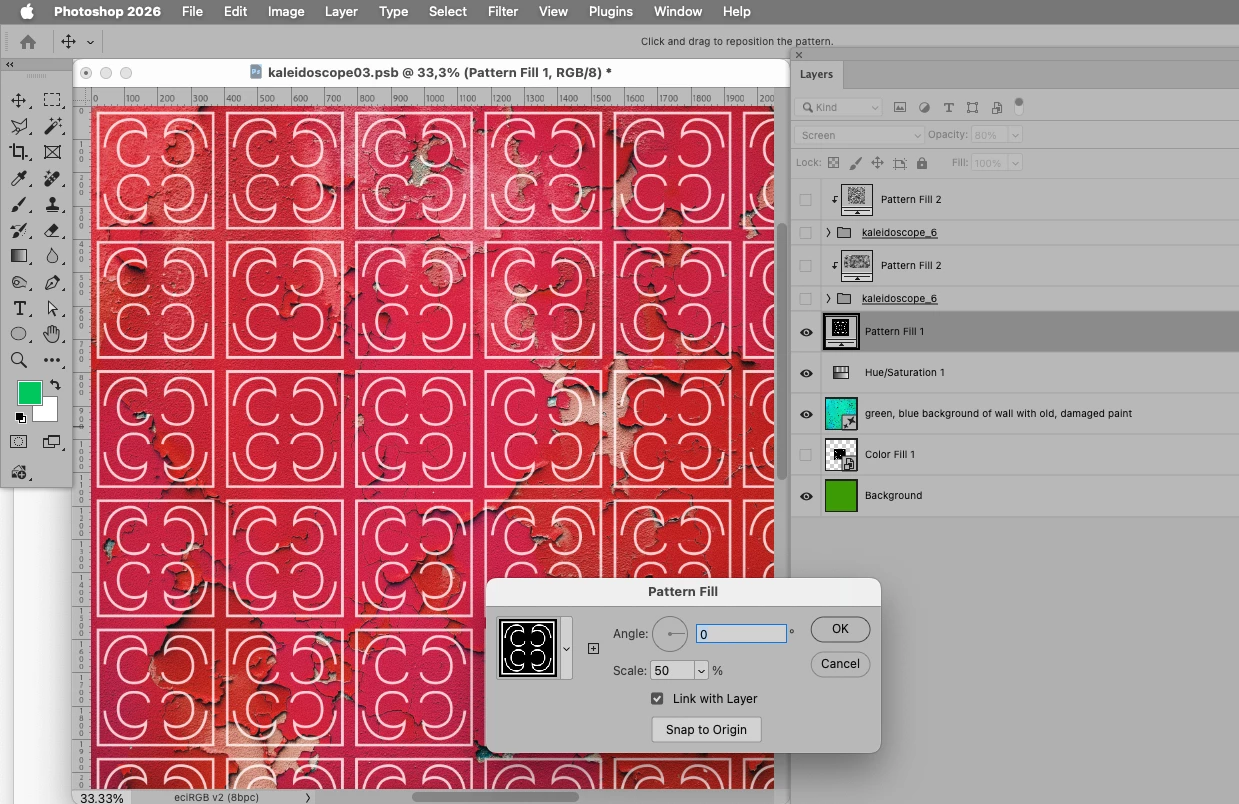
Task: Click the lock position icon in Layers
Action: pos(877,163)
